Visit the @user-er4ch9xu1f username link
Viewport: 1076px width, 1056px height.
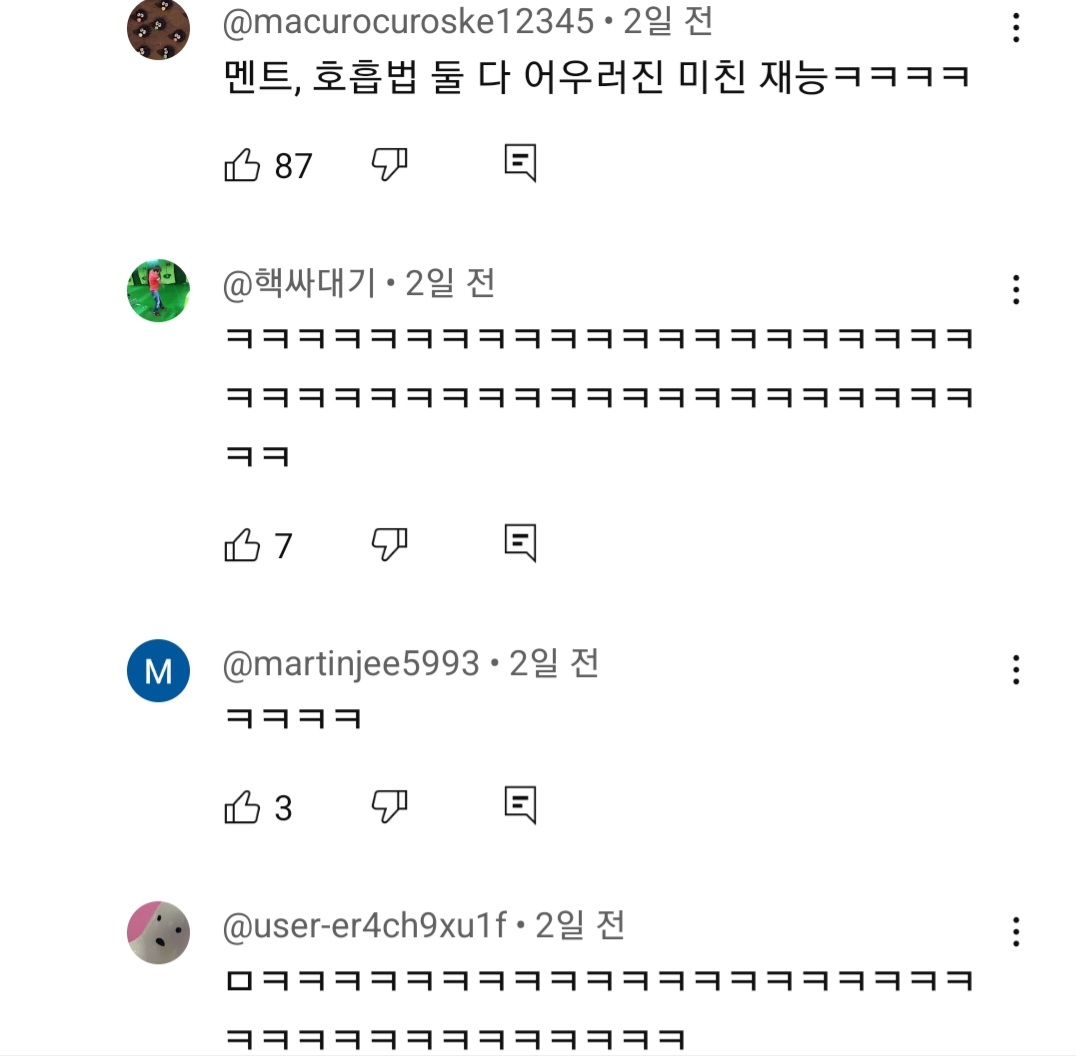365,926
